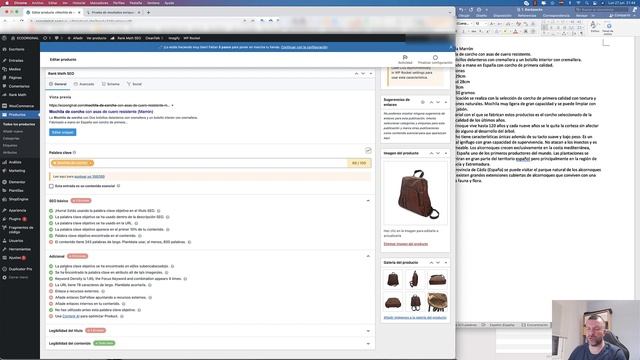
Task: Open WooCommerce in the sidebar
Action: click(x=21, y=106)
